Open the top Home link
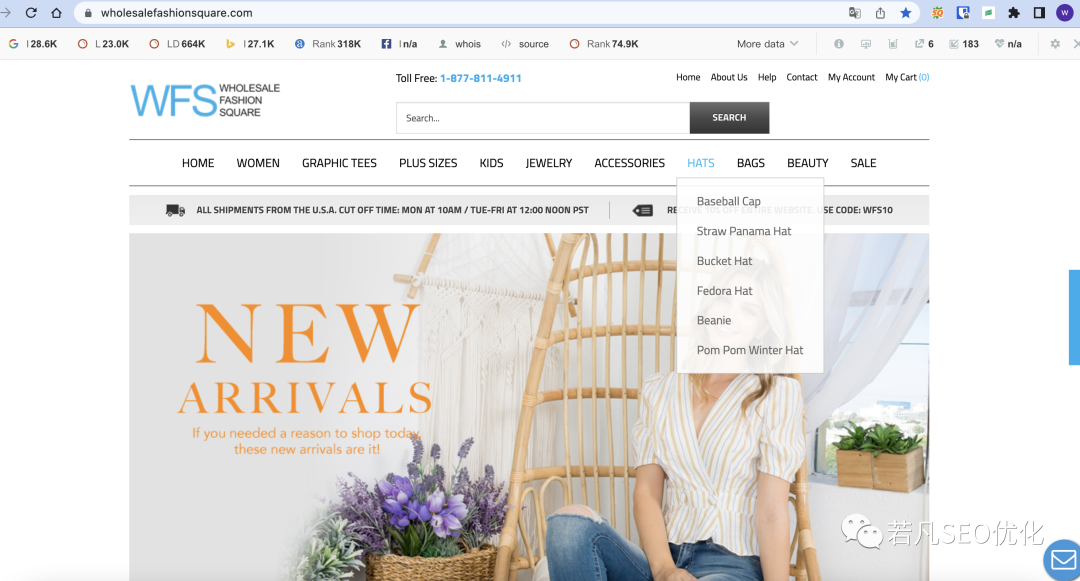Screen dimensions: 1080x581 point(688,77)
